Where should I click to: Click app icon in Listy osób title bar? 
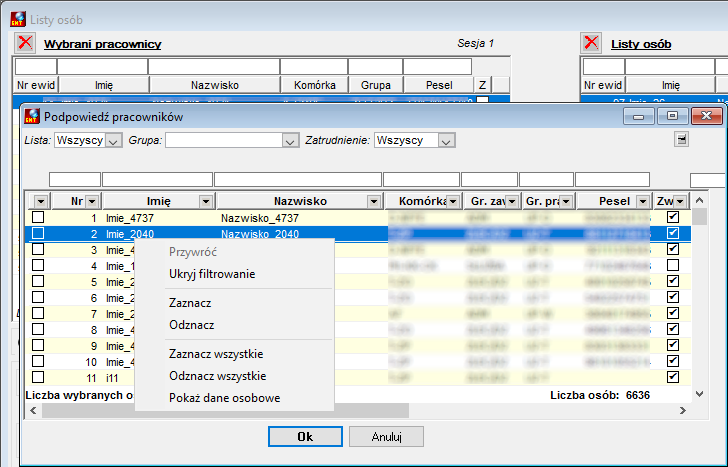pyautogui.click(x=18, y=19)
